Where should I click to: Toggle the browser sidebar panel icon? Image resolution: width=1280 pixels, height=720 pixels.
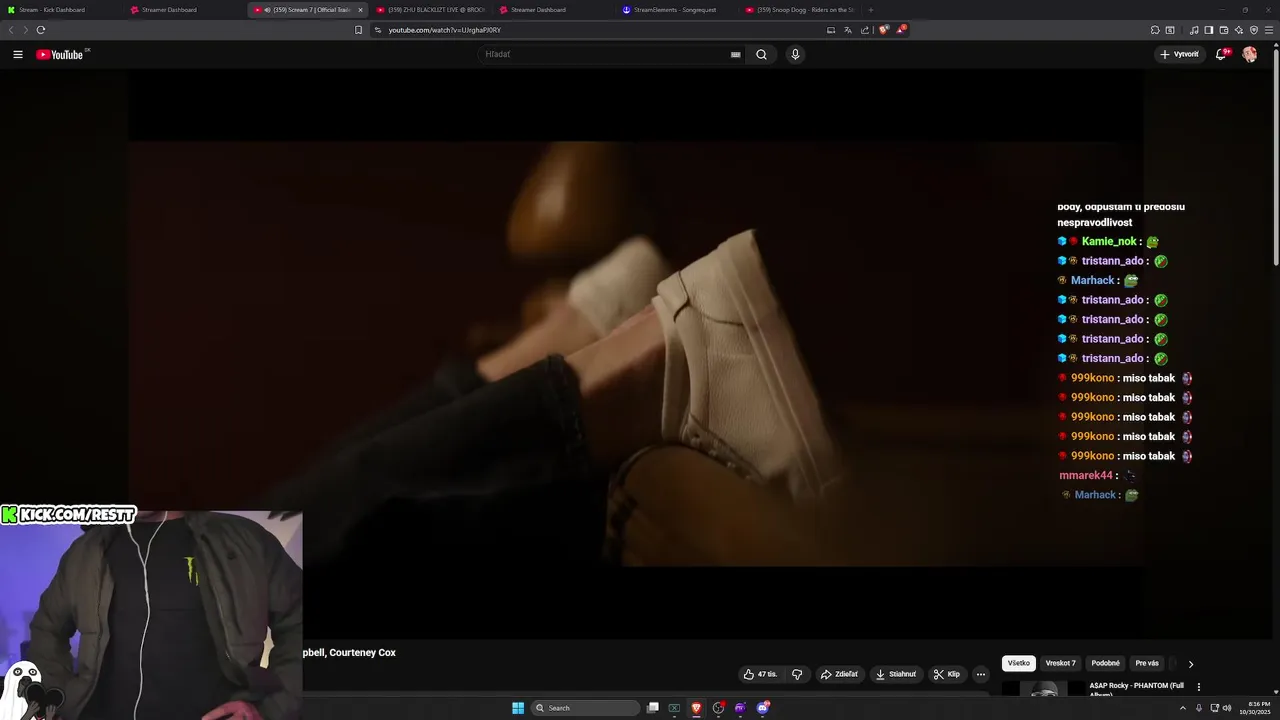(x=1209, y=30)
